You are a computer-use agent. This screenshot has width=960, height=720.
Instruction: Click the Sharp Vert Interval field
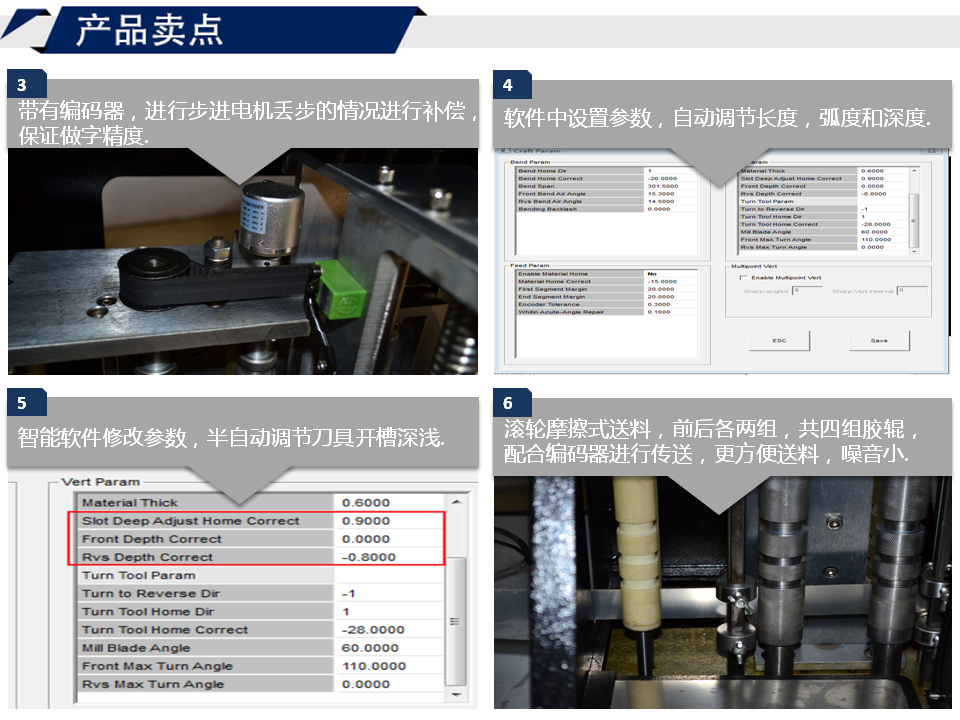[x=910, y=291]
